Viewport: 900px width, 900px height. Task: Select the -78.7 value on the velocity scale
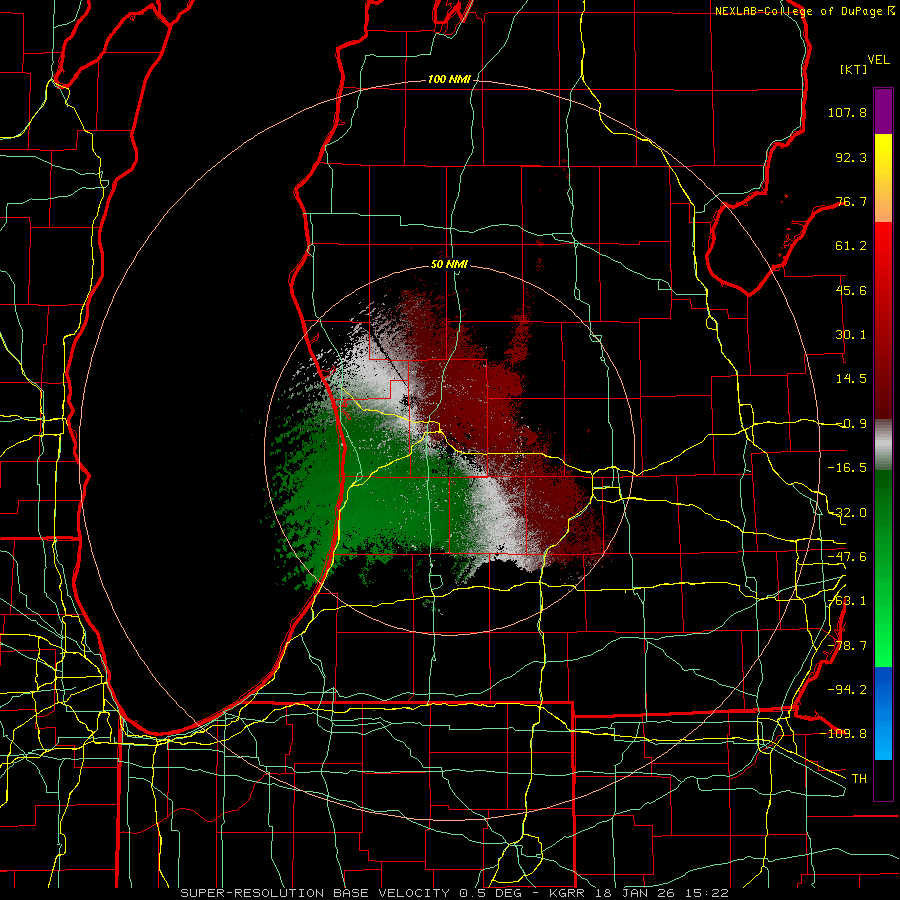point(847,646)
